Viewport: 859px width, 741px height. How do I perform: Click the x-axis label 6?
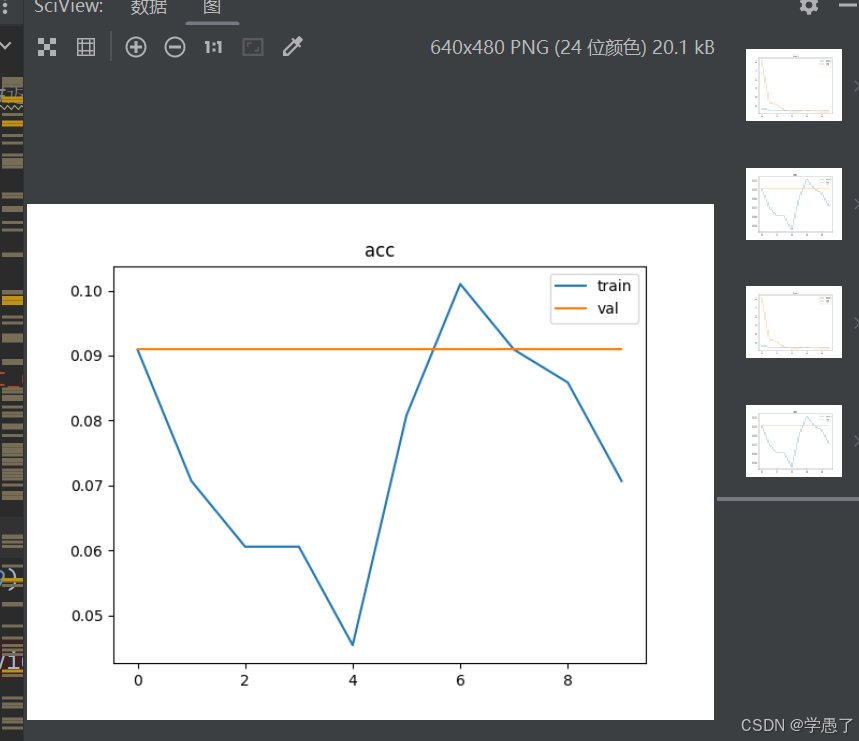(x=460, y=680)
